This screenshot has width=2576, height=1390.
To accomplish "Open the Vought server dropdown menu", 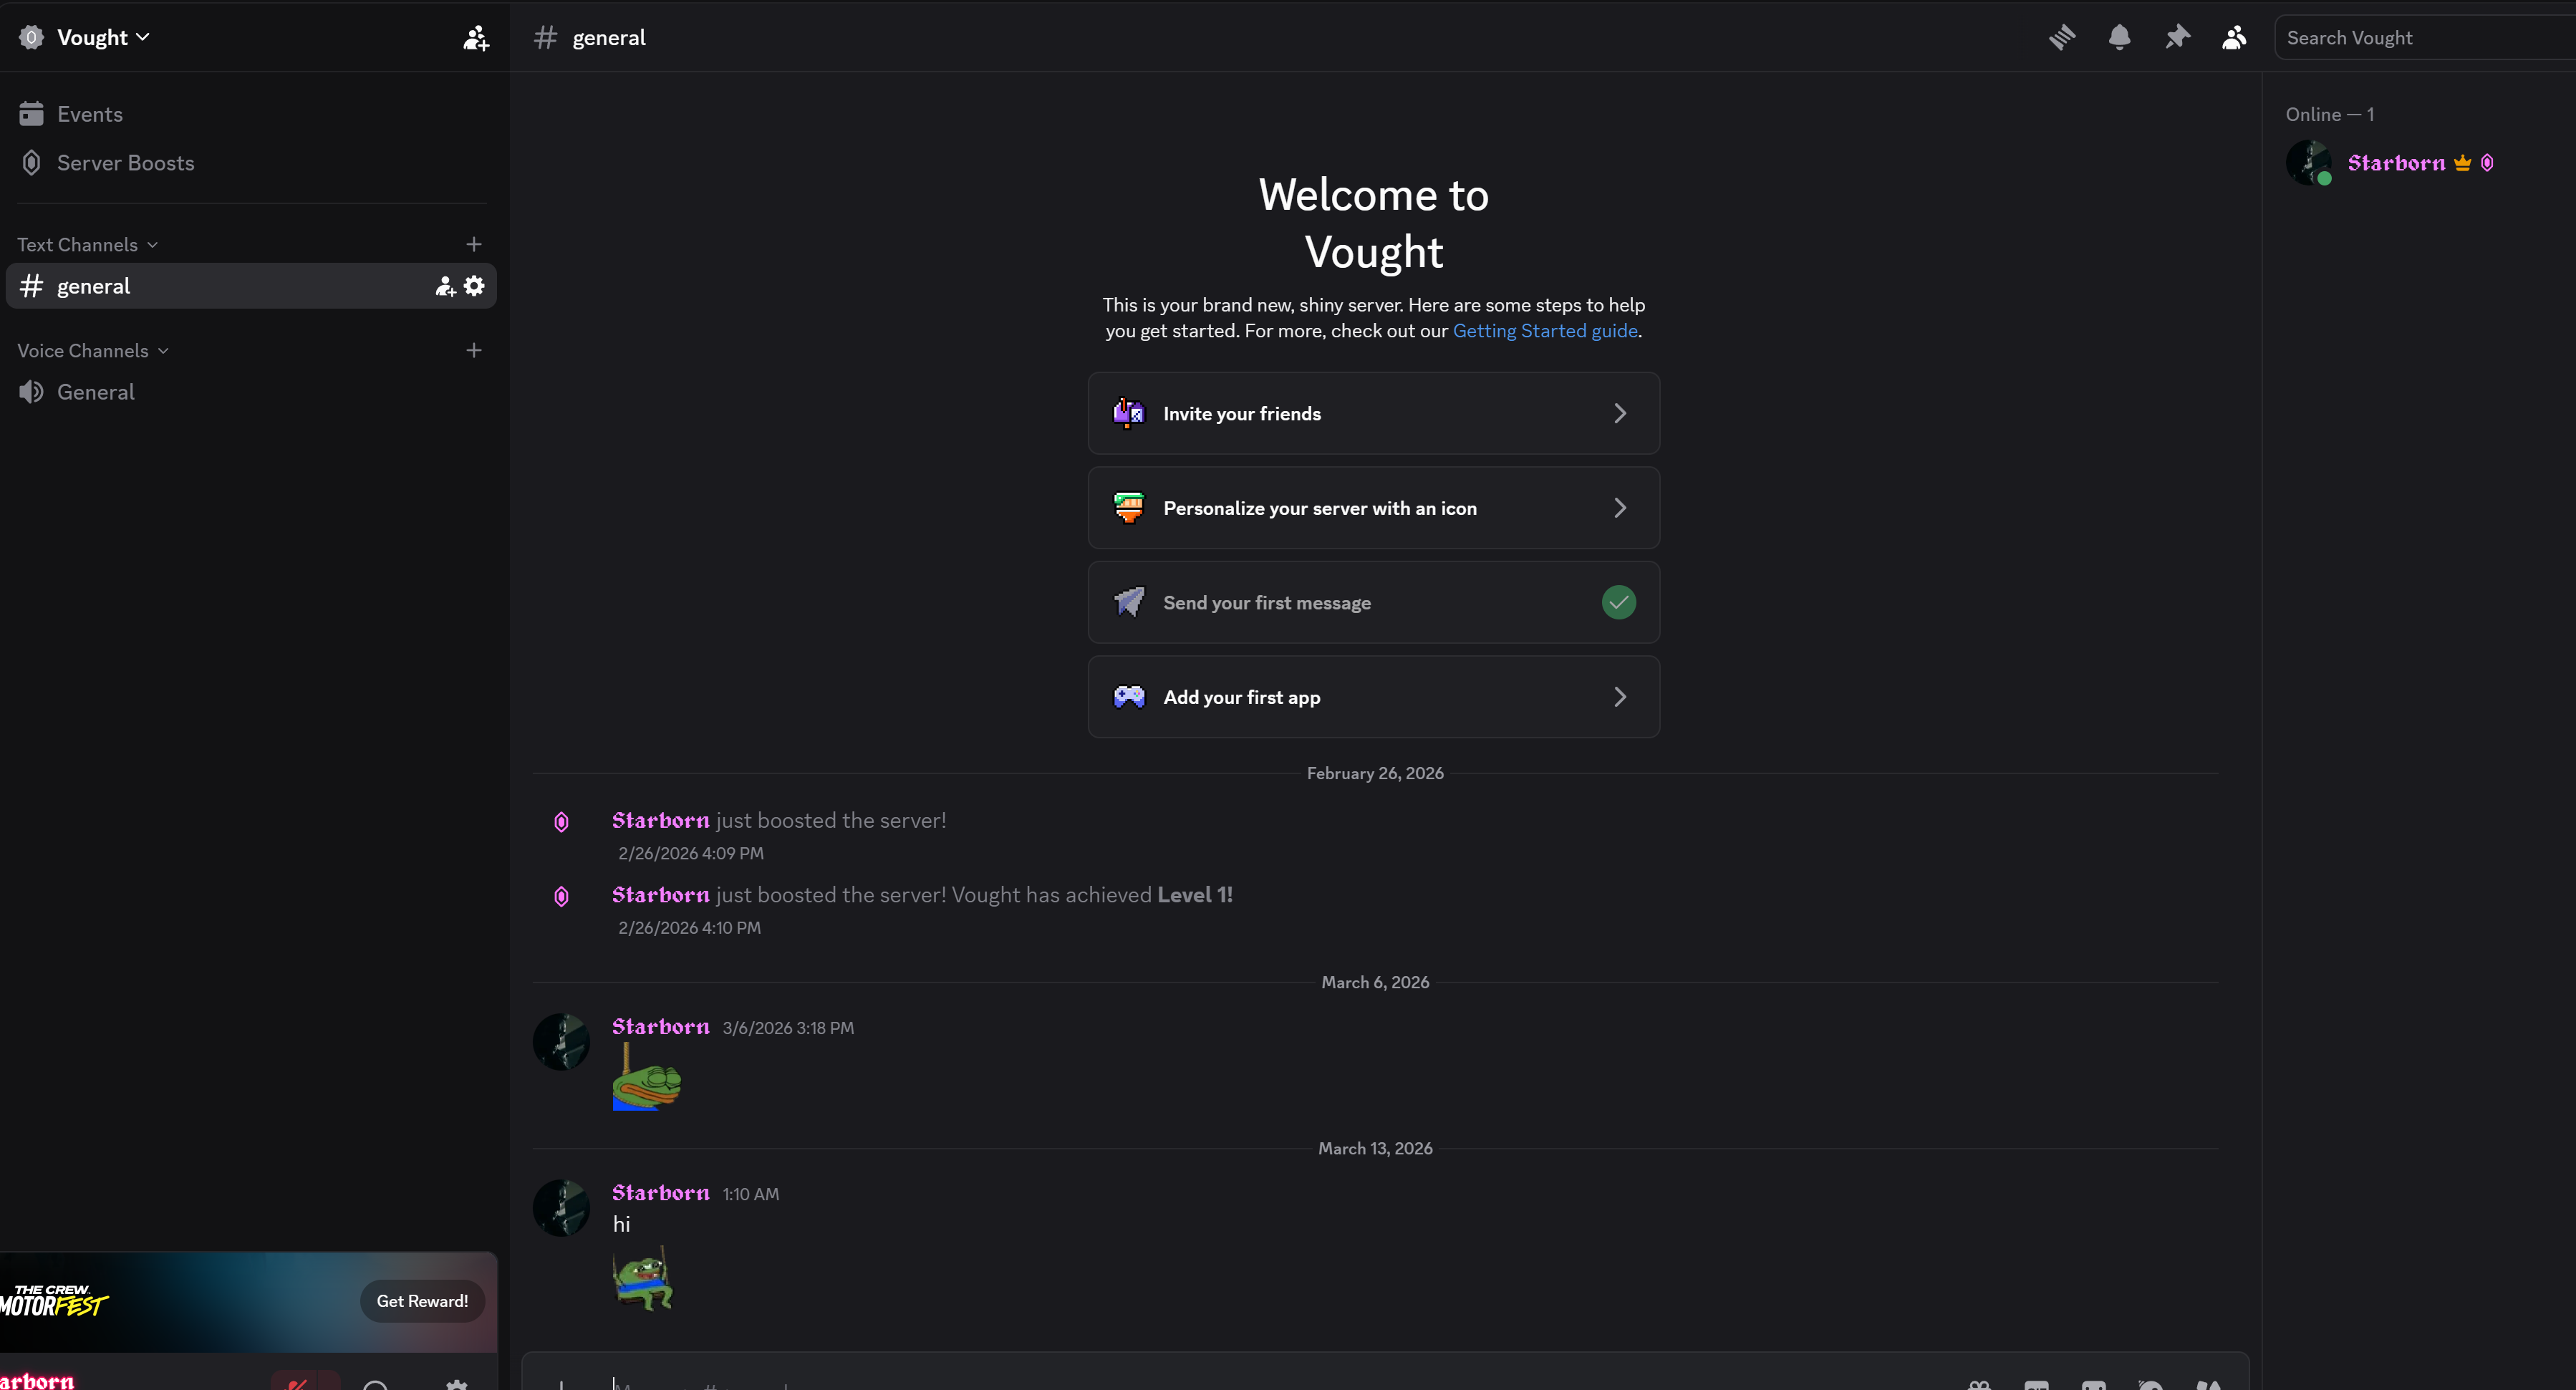I will coord(102,38).
